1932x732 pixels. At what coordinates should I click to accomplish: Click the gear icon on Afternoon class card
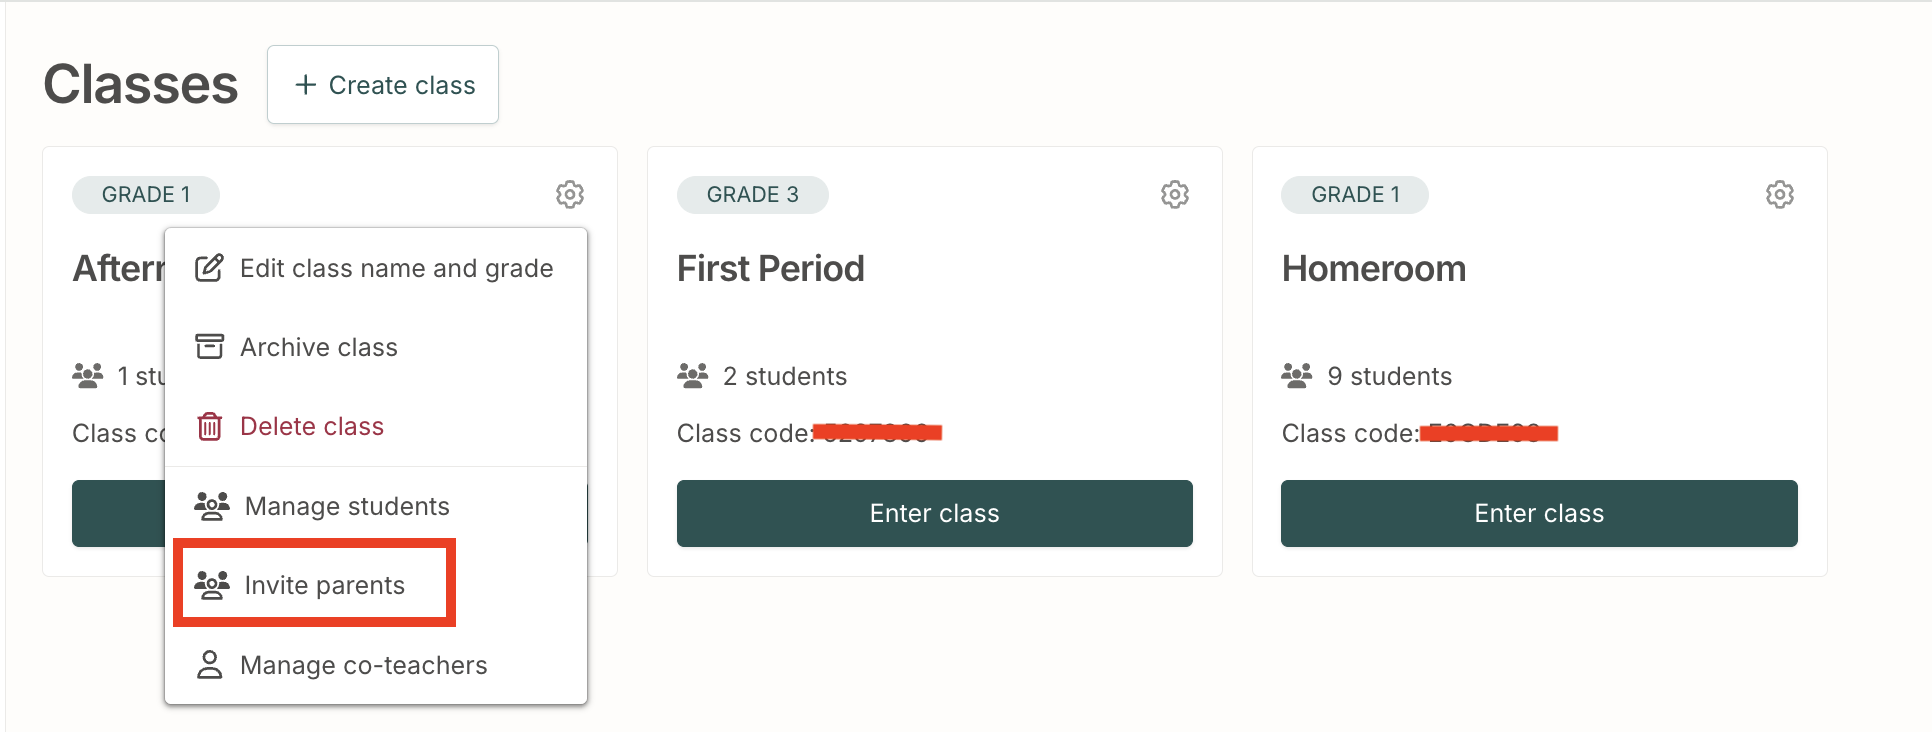pyautogui.click(x=570, y=194)
